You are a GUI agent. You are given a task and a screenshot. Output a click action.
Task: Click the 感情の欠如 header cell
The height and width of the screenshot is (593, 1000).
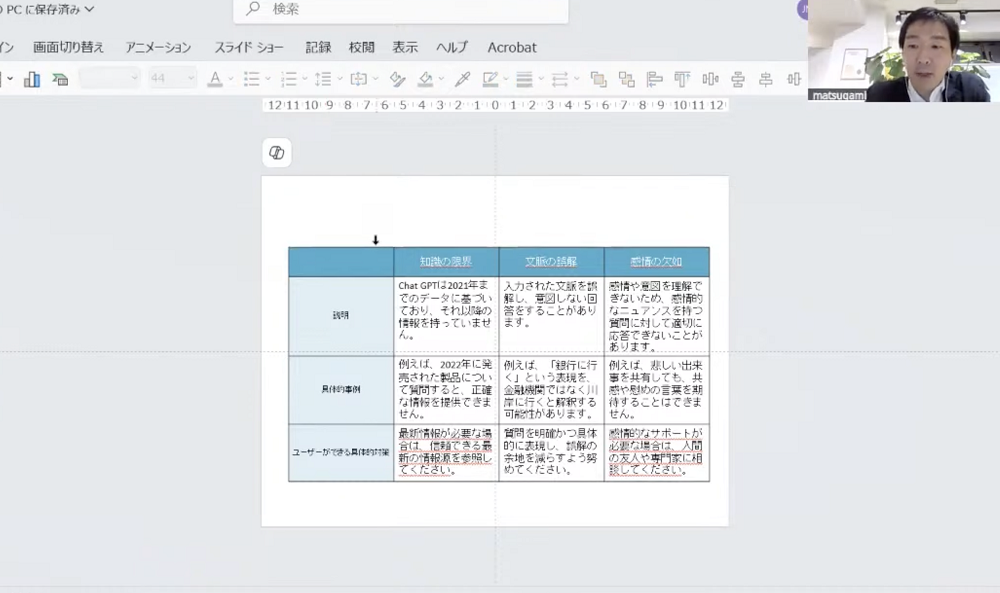click(656, 261)
